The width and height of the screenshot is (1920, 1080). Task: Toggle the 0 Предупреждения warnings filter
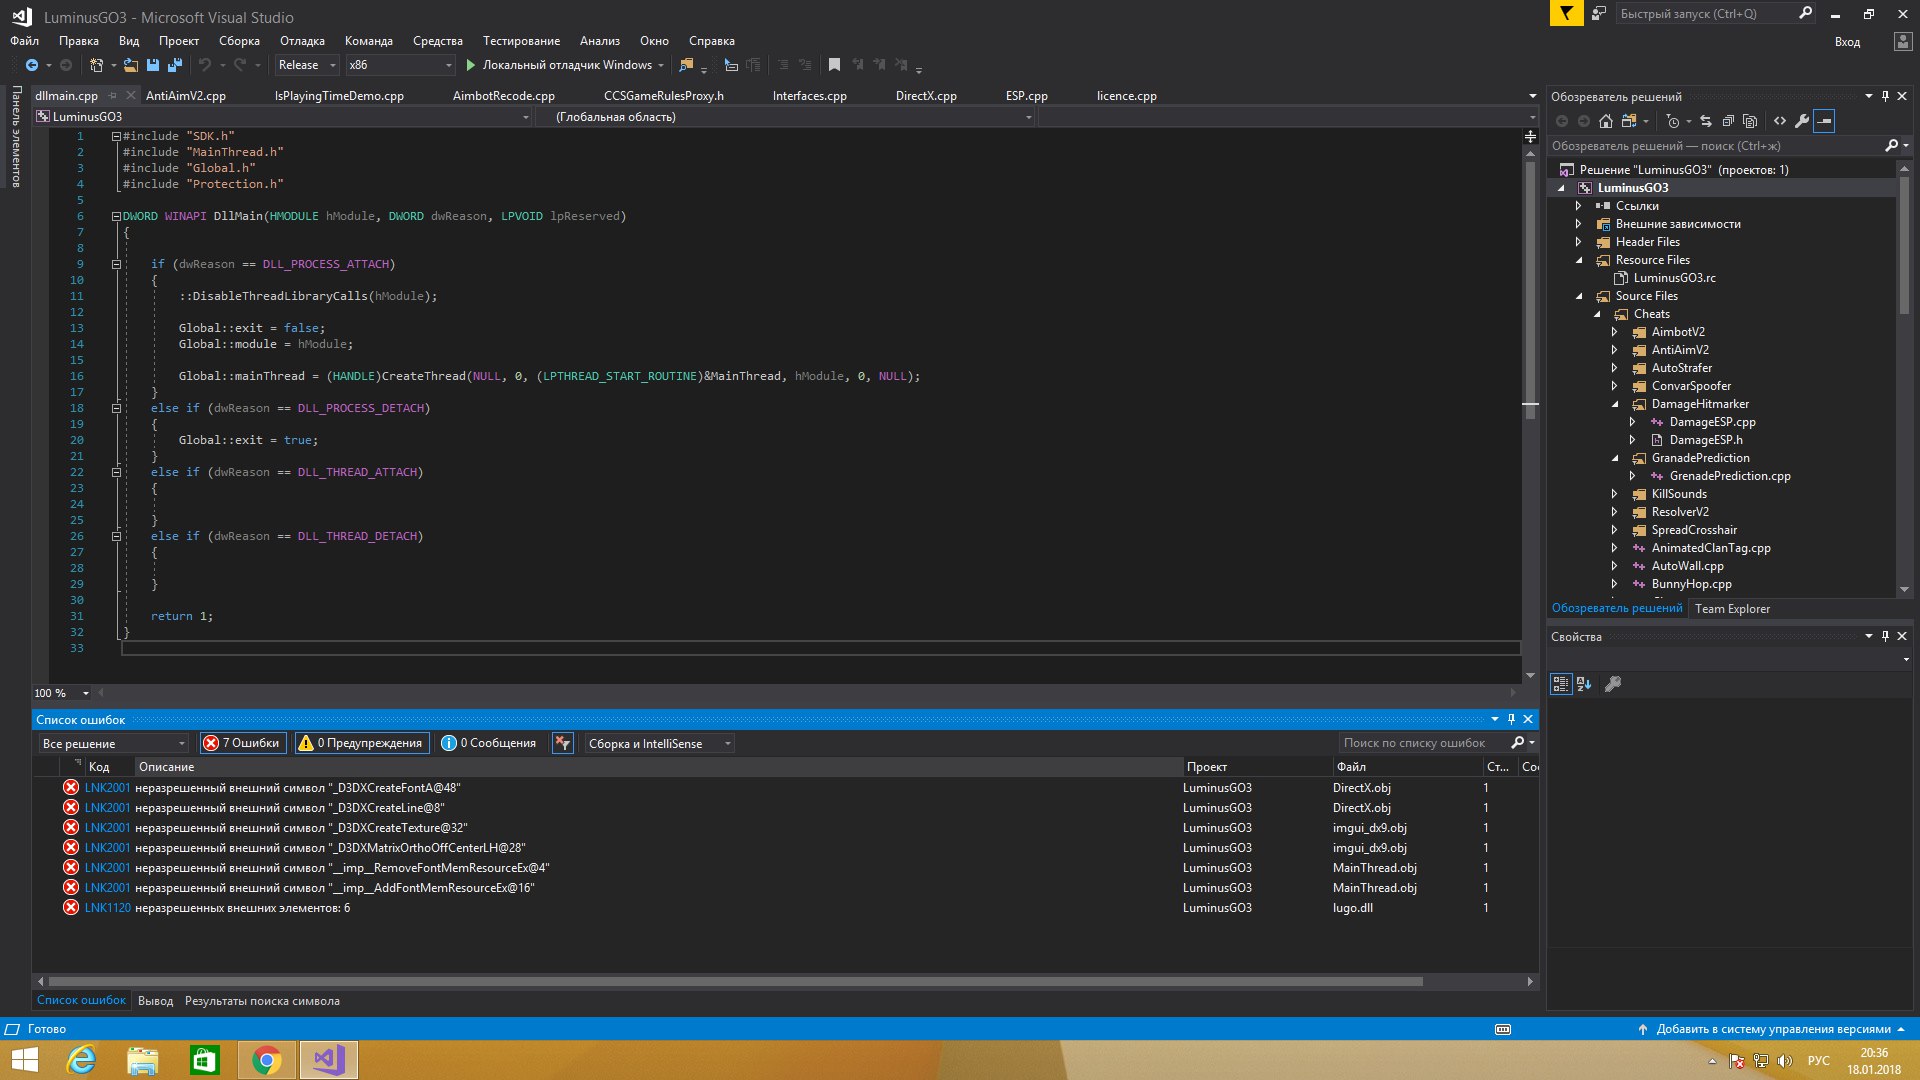pyautogui.click(x=361, y=743)
